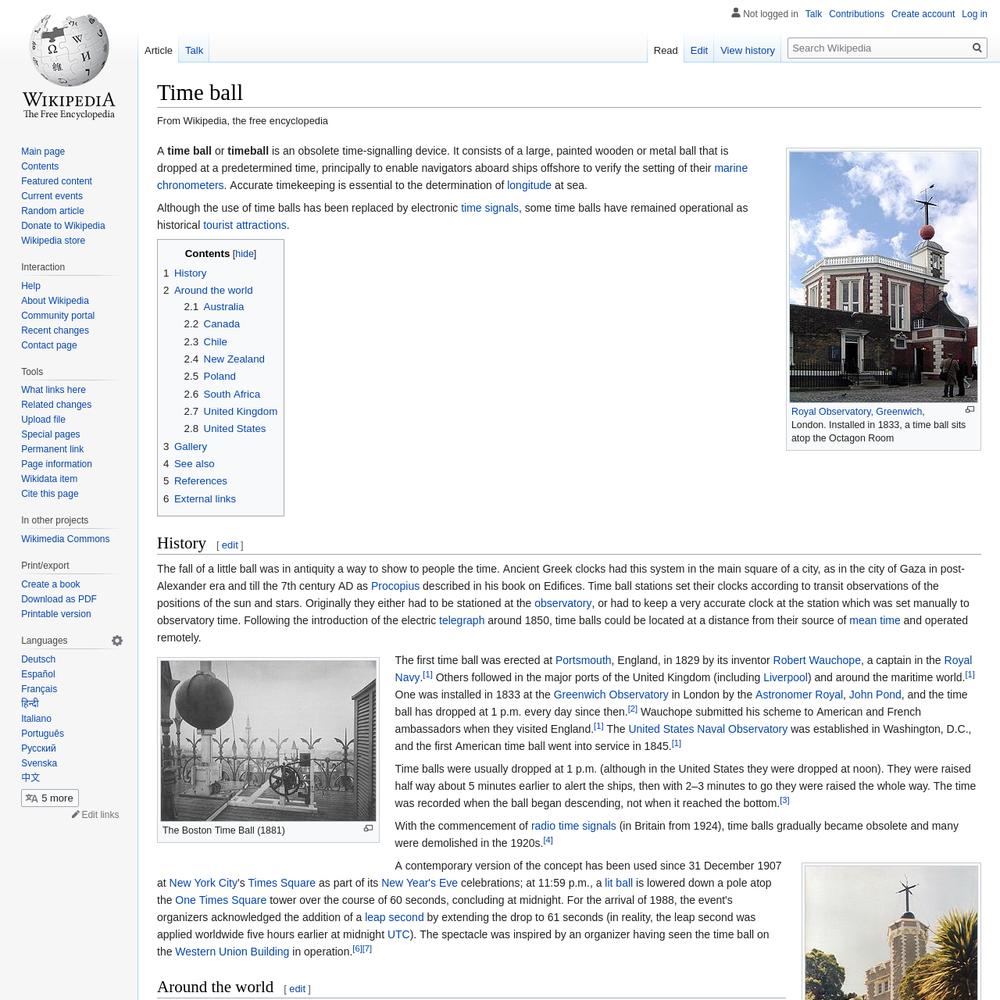Switch to the Deutsch language version
This screenshot has width=1000, height=1000.
38,659
